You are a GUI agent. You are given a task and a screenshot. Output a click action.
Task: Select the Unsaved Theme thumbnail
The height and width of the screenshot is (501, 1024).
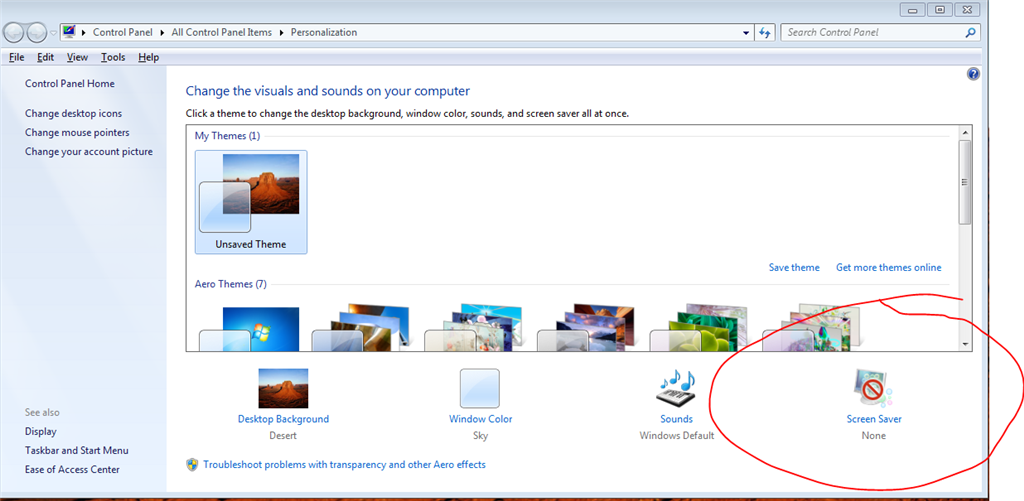[x=251, y=202]
